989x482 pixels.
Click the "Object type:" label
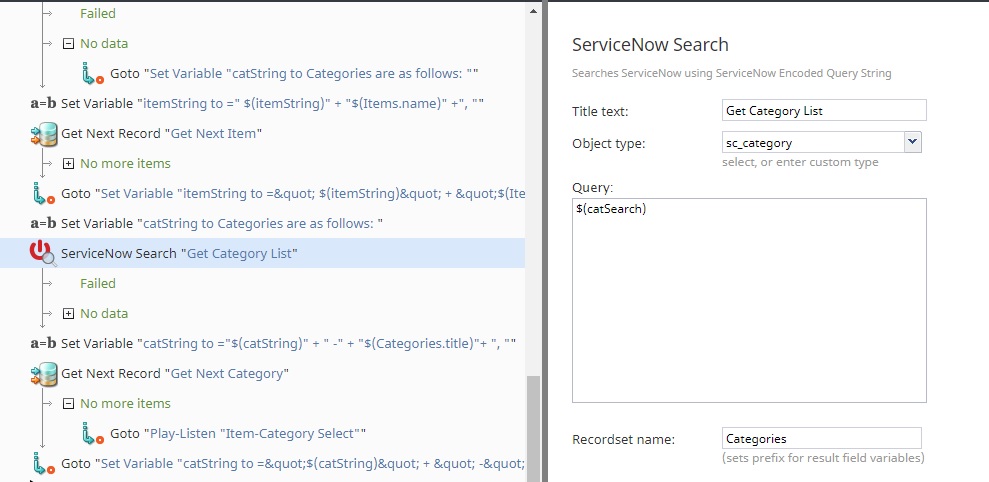click(608, 143)
